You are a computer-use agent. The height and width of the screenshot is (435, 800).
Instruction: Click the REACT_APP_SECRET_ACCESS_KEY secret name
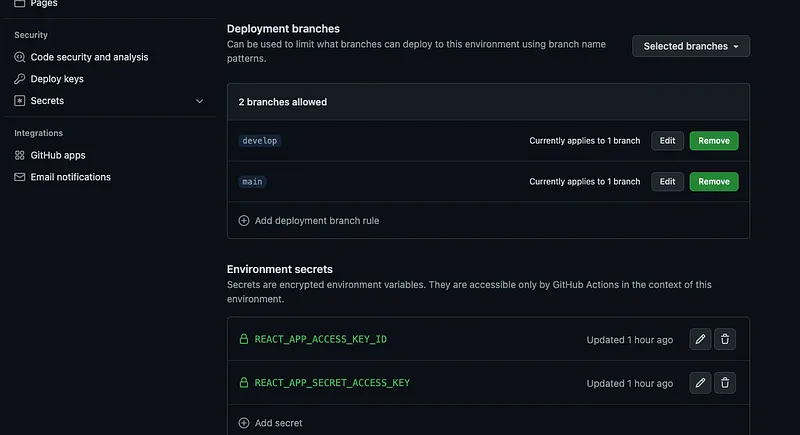click(332, 382)
